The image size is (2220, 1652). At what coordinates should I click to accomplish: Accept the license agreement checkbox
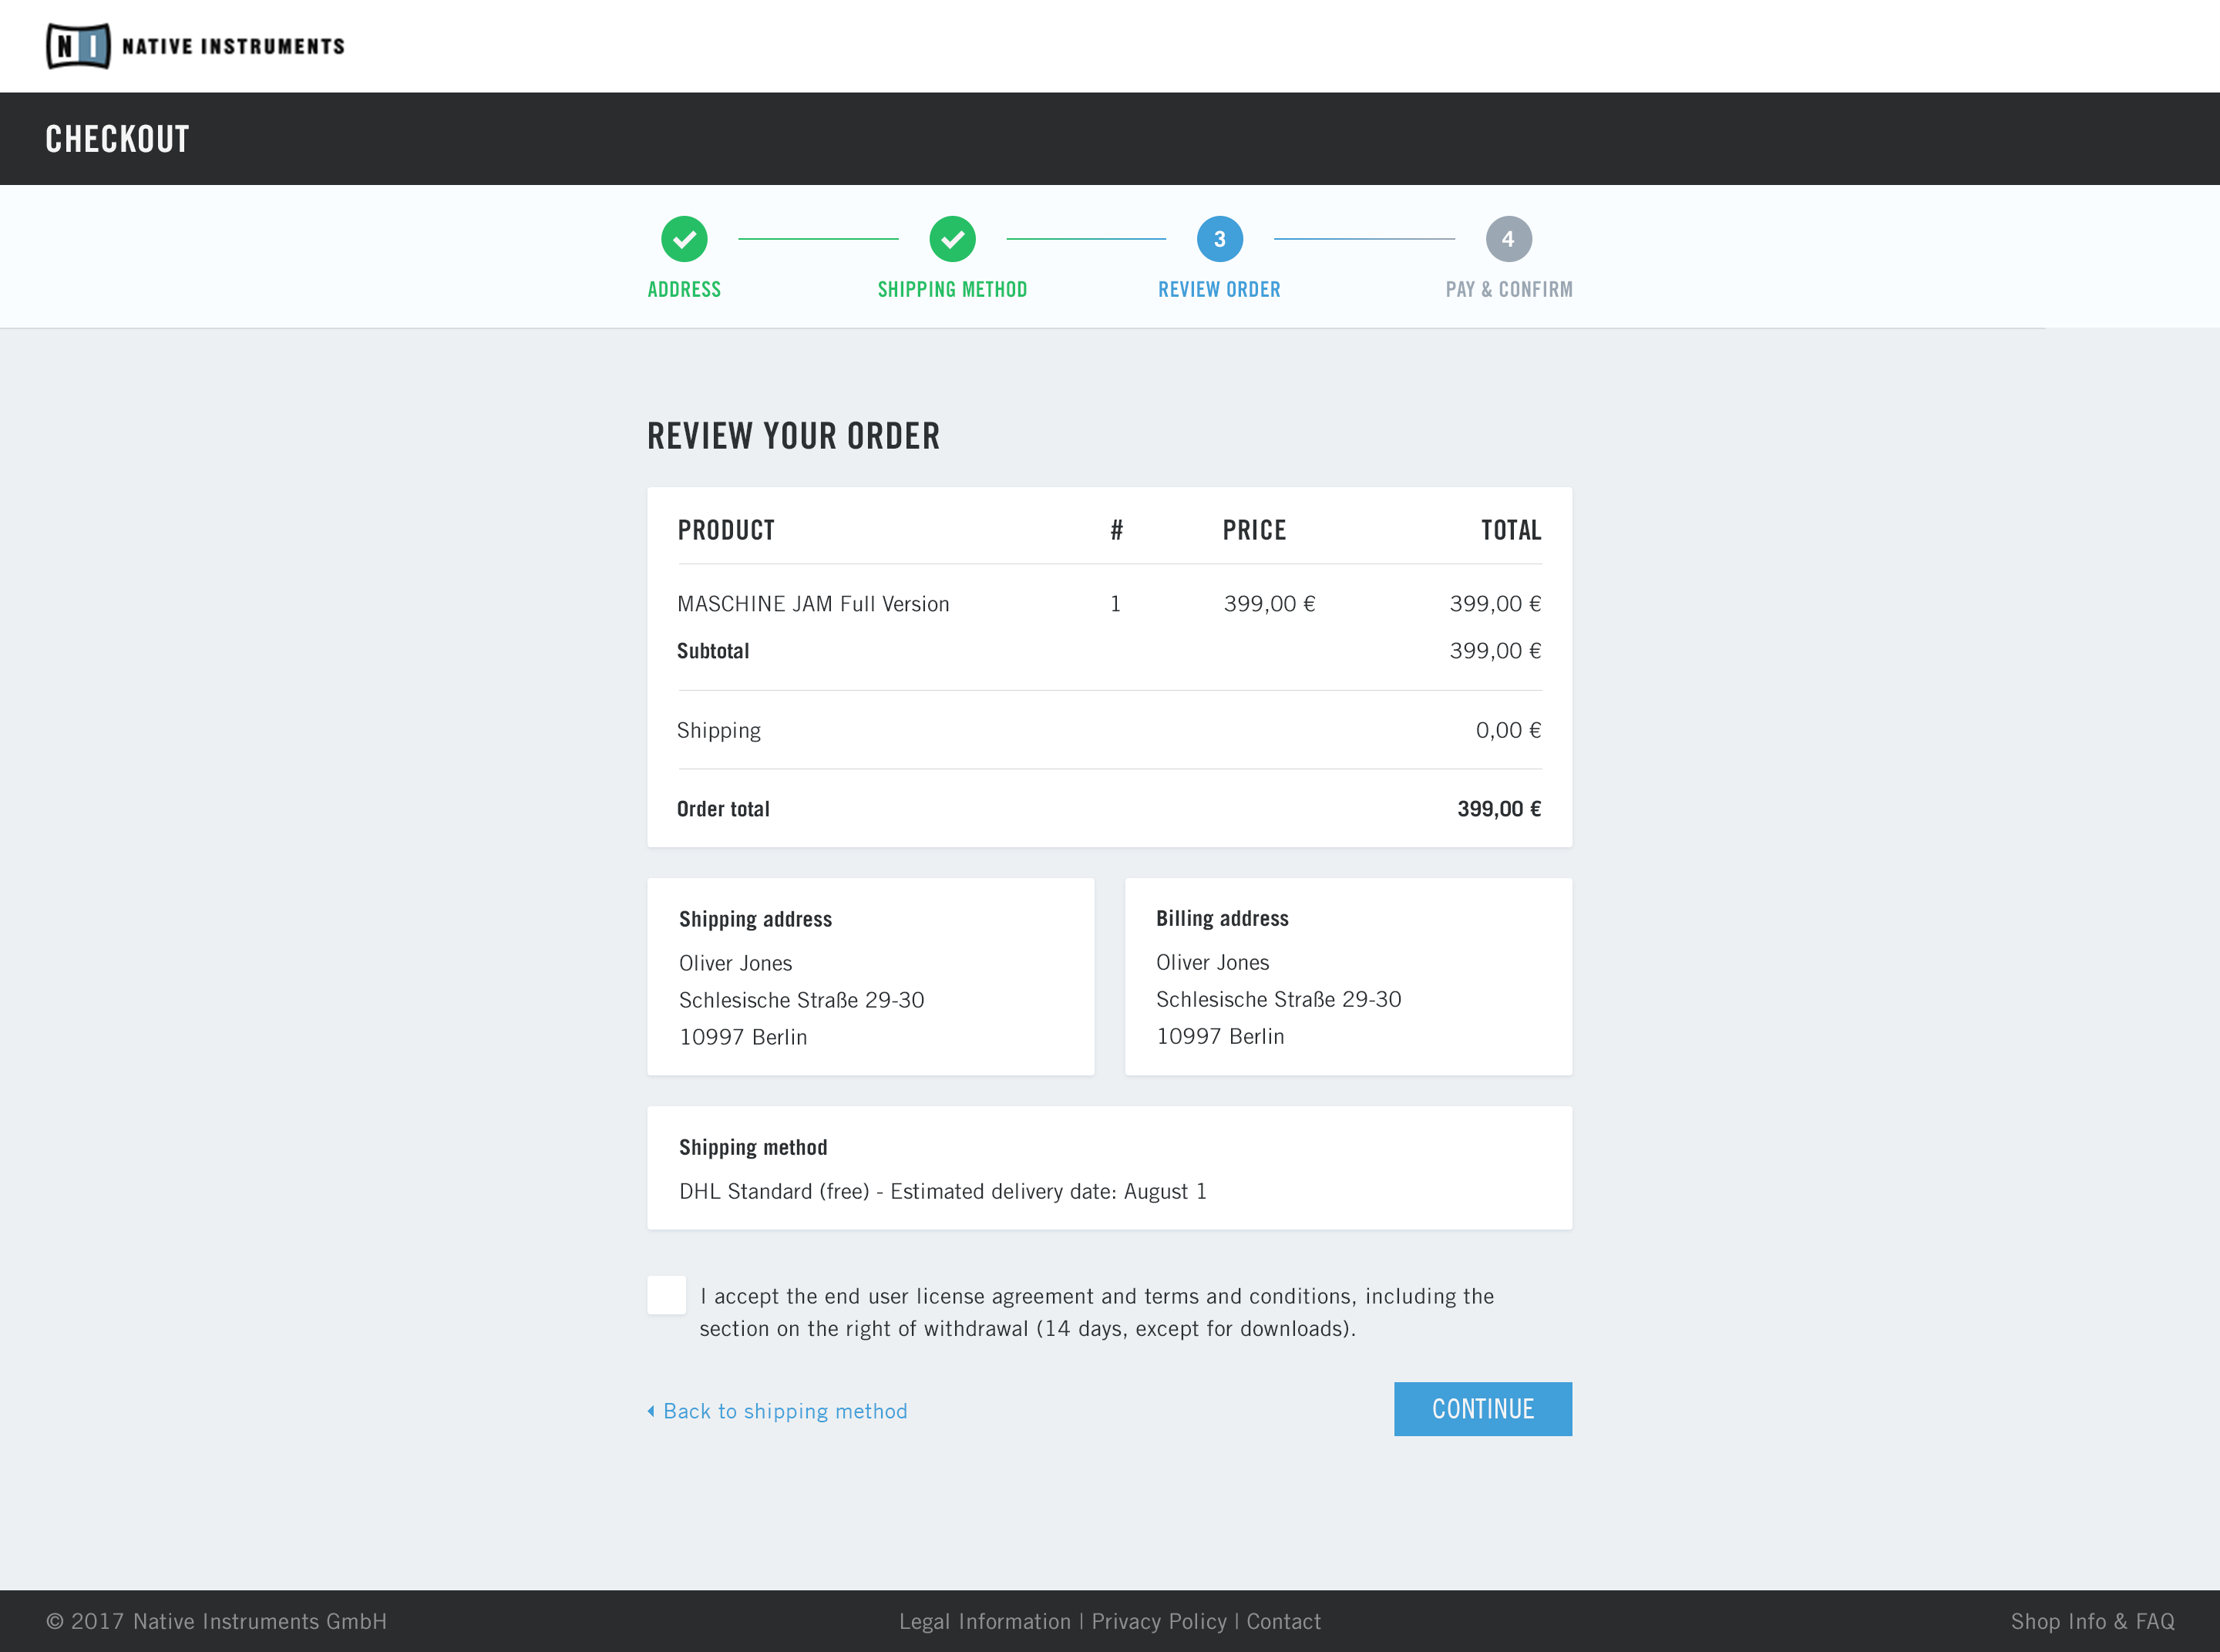667,1295
